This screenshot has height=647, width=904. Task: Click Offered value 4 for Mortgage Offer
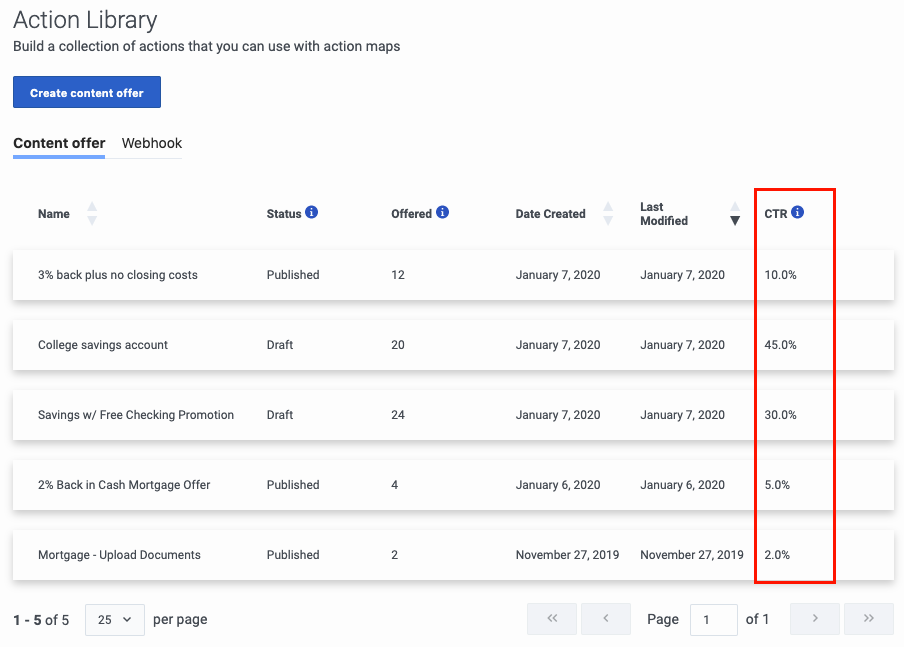[x=394, y=485]
